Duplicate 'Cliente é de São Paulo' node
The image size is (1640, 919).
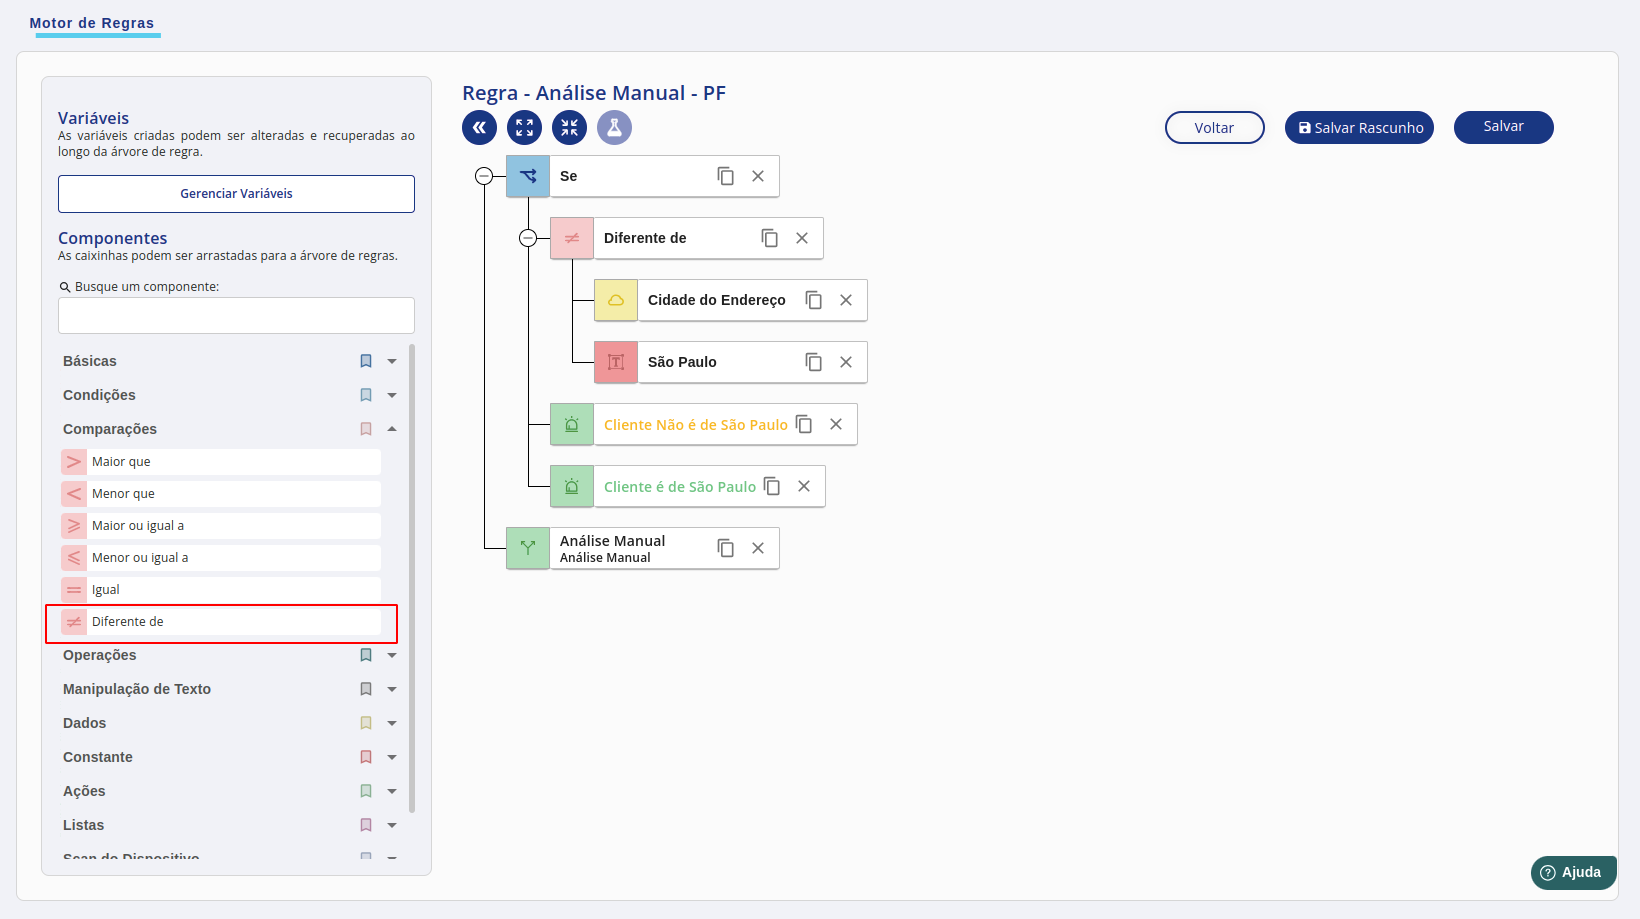(x=772, y=486)
